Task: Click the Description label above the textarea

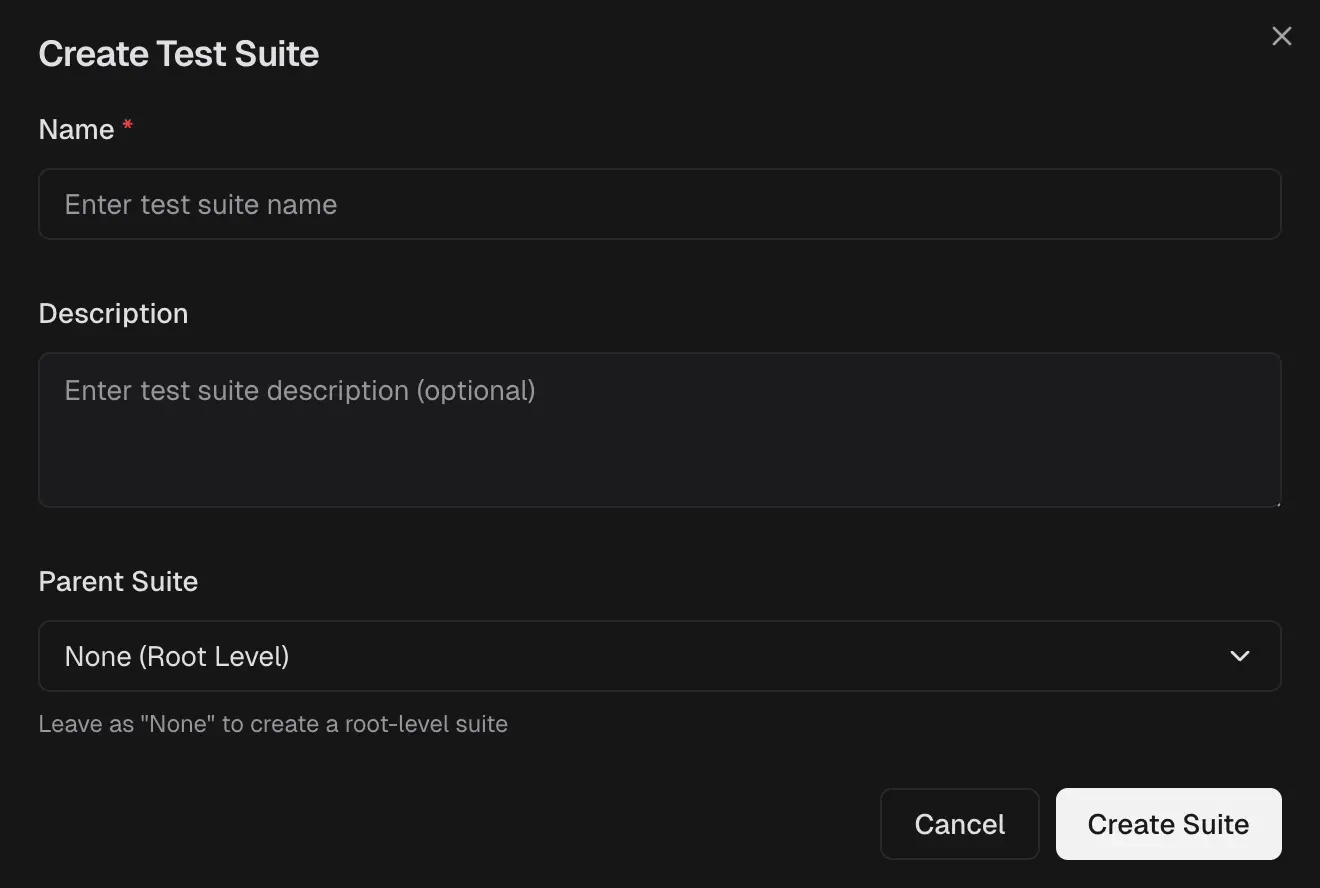Action: (113, 313)
